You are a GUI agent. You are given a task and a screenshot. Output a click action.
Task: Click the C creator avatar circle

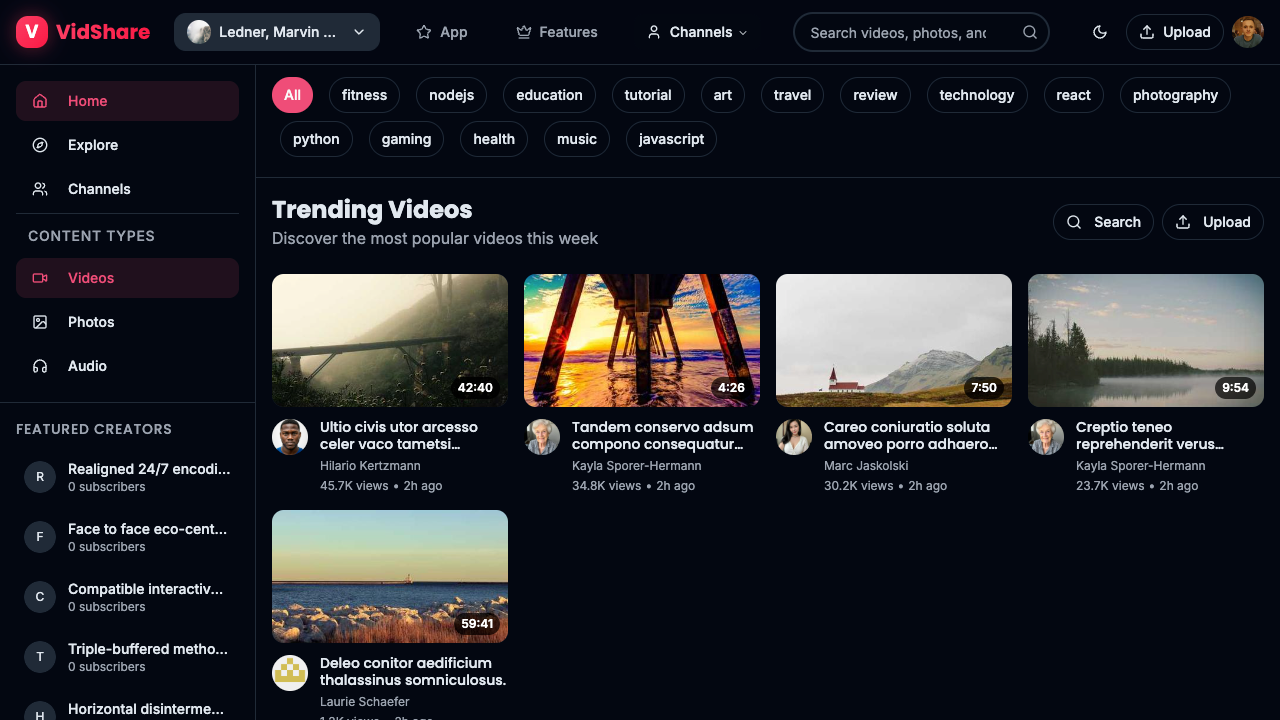[40, 597]
